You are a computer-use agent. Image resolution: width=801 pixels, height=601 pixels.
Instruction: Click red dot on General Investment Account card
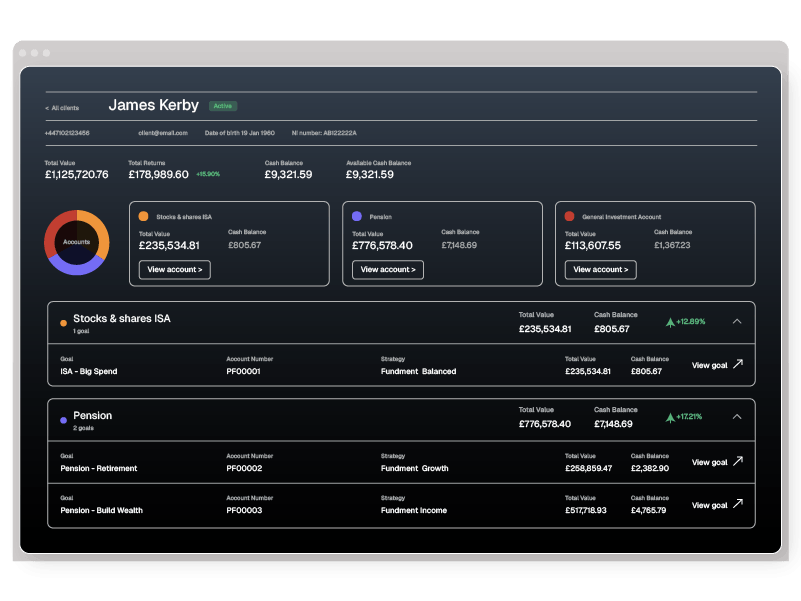(x=570, y=217)
